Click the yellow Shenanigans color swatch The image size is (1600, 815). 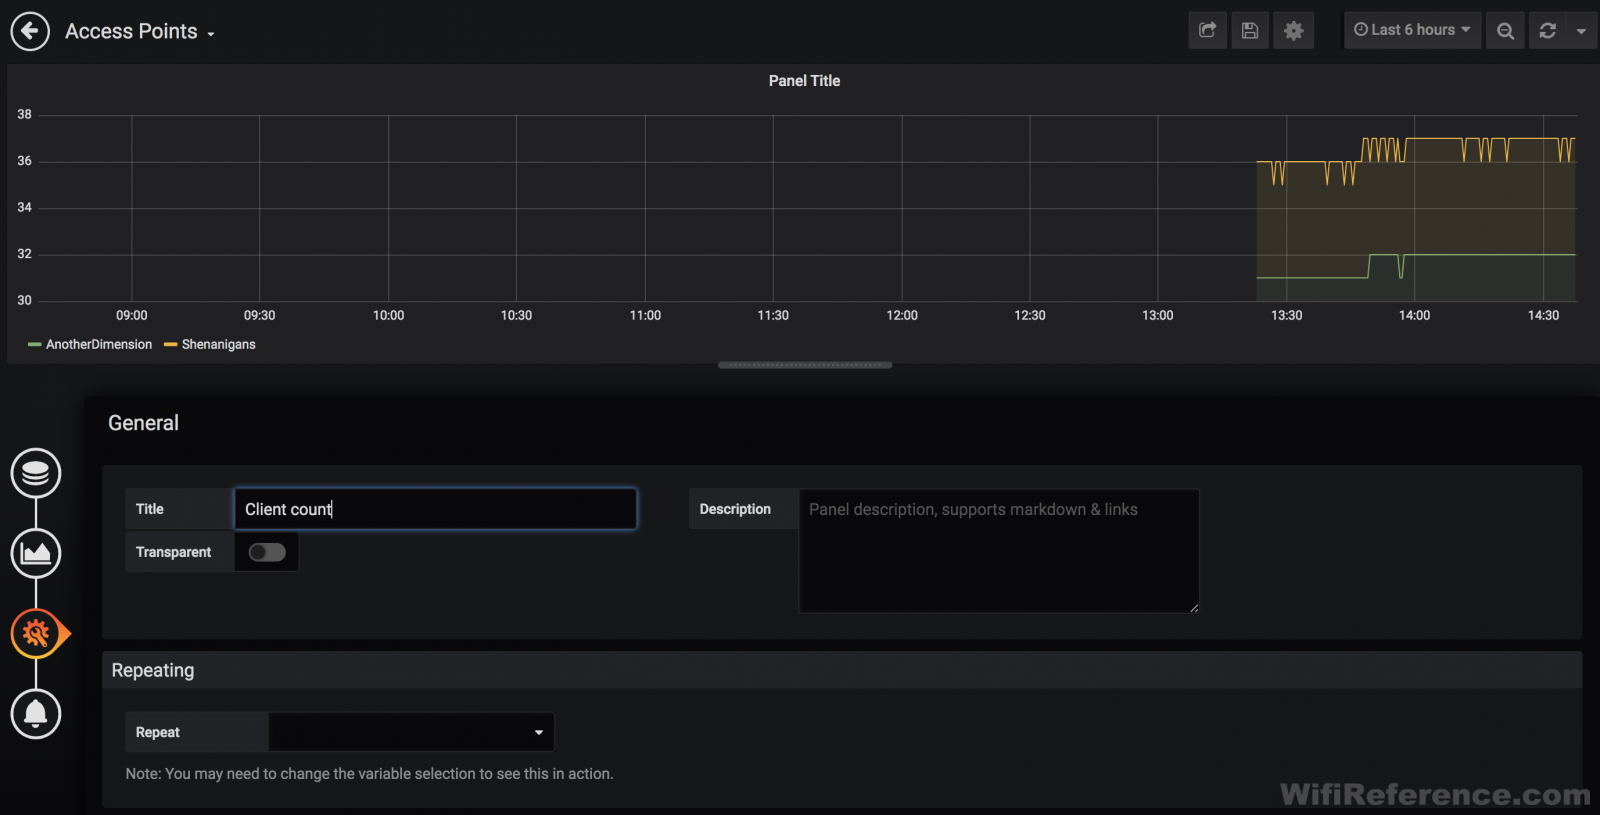pyautogui.click(x=170, y=344)
